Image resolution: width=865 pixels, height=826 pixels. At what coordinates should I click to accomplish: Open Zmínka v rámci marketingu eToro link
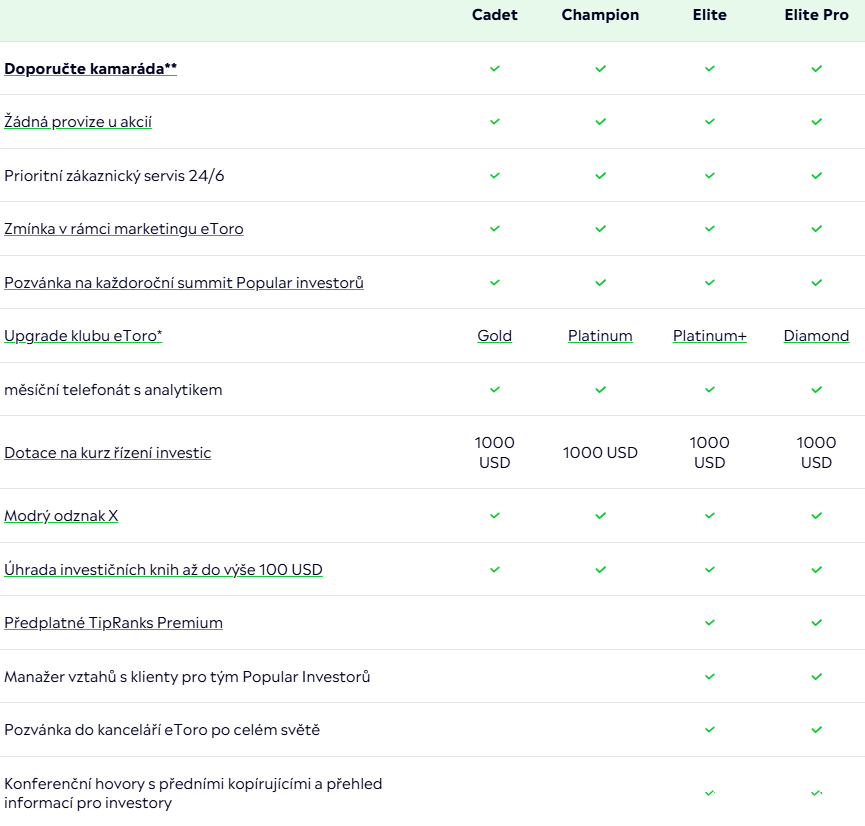coord(123,229)
